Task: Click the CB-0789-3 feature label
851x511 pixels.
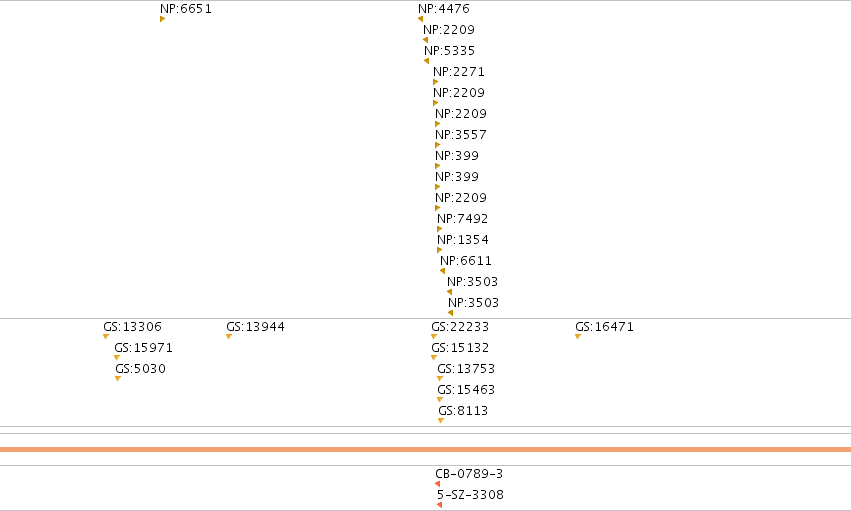Action: pos(469,474)
